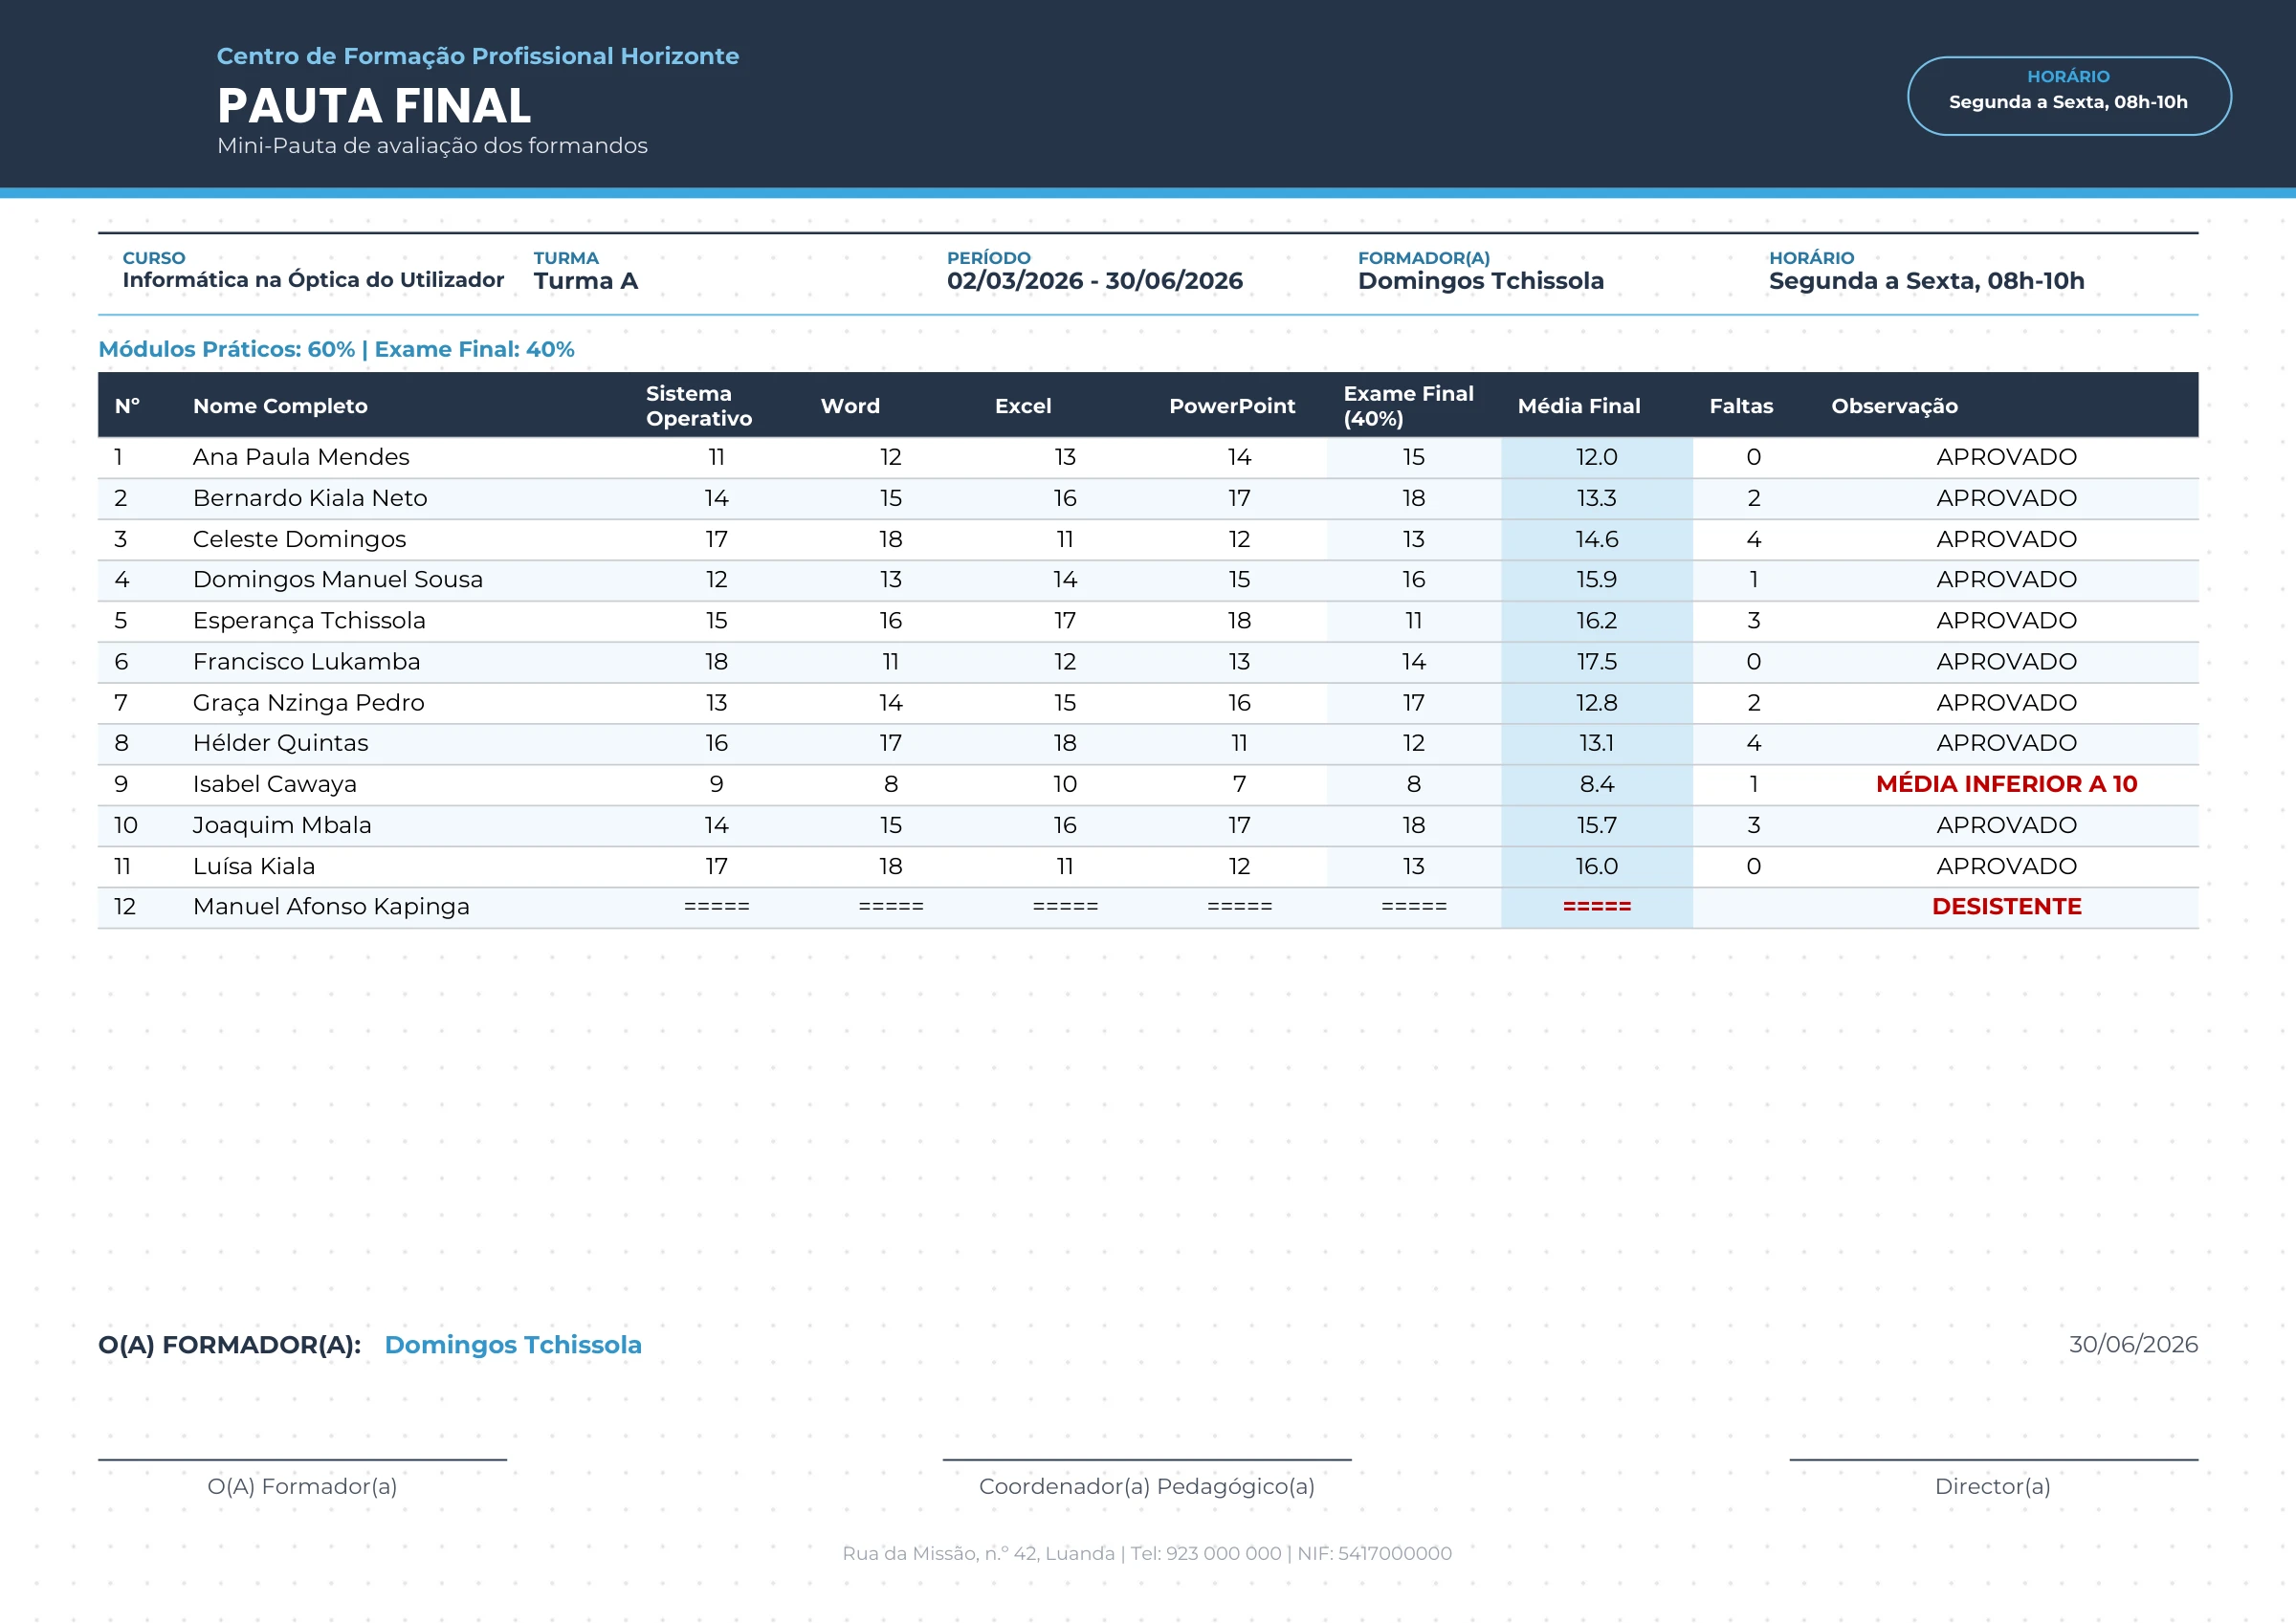The height and width of the screenshot is (1623, 2296).
Task: Click the name Esperança Tchissola
Action: pos(309,621)
